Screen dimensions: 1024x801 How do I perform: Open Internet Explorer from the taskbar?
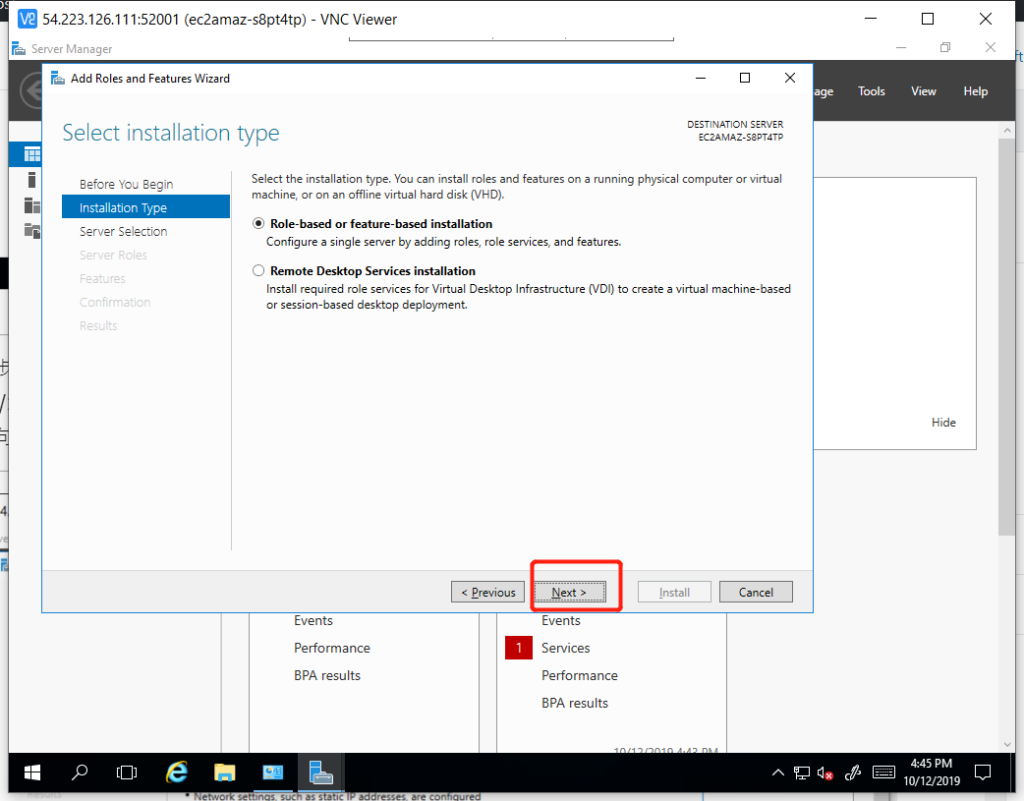point(177,772)
